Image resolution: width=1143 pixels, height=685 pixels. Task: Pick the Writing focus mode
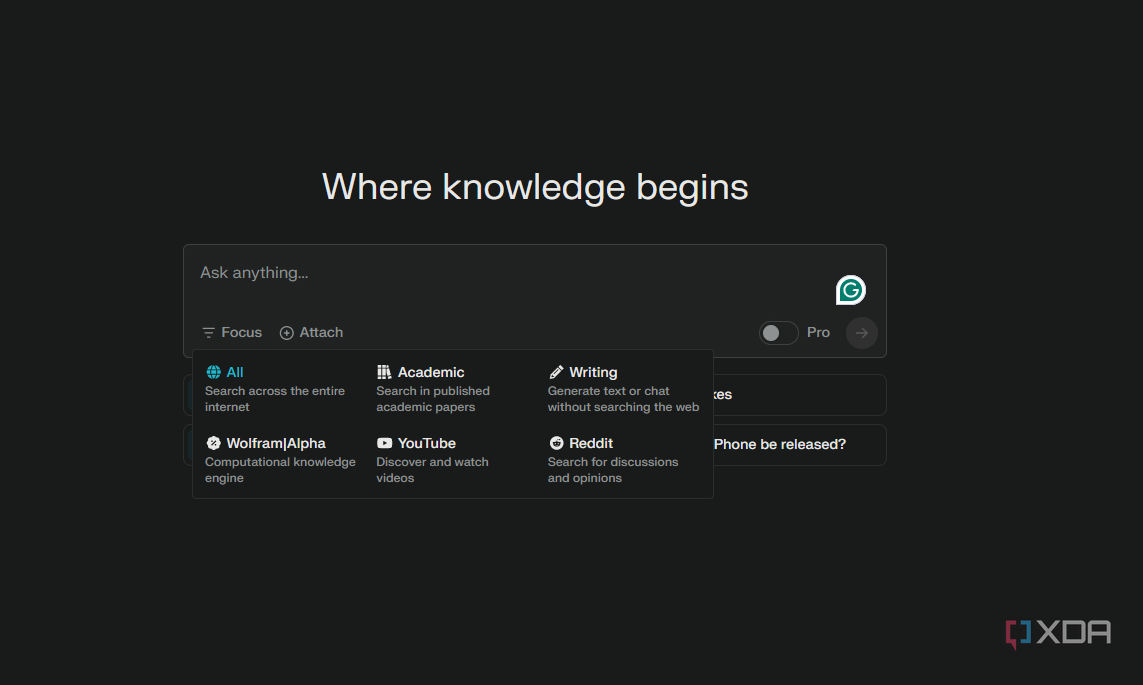pyautogui.click(x=624, y=388)
